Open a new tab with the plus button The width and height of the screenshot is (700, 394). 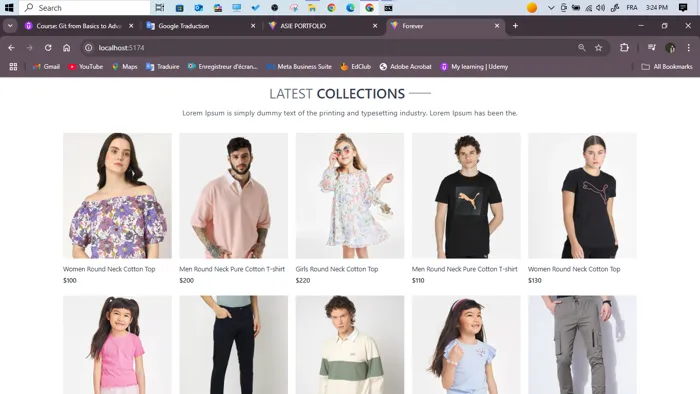point(515,26)
